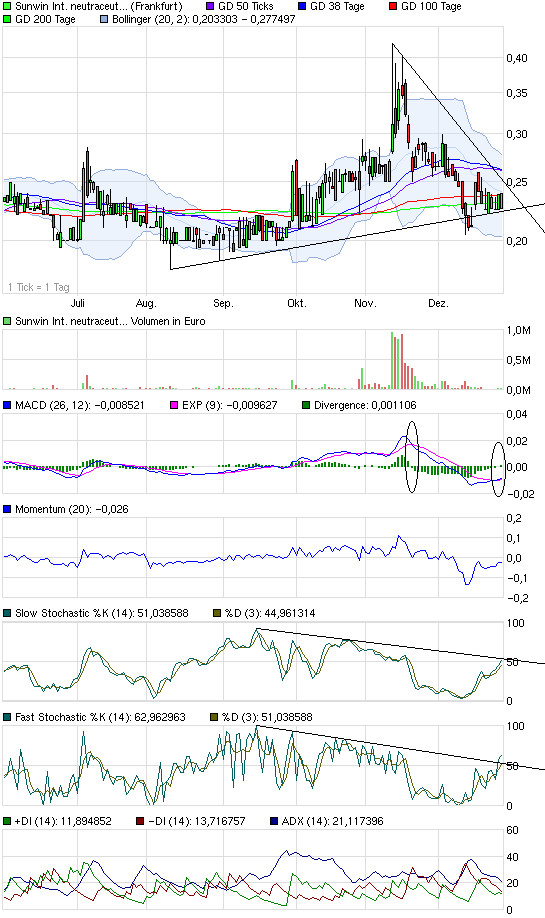Click the 'Aug.' month label

146,303
